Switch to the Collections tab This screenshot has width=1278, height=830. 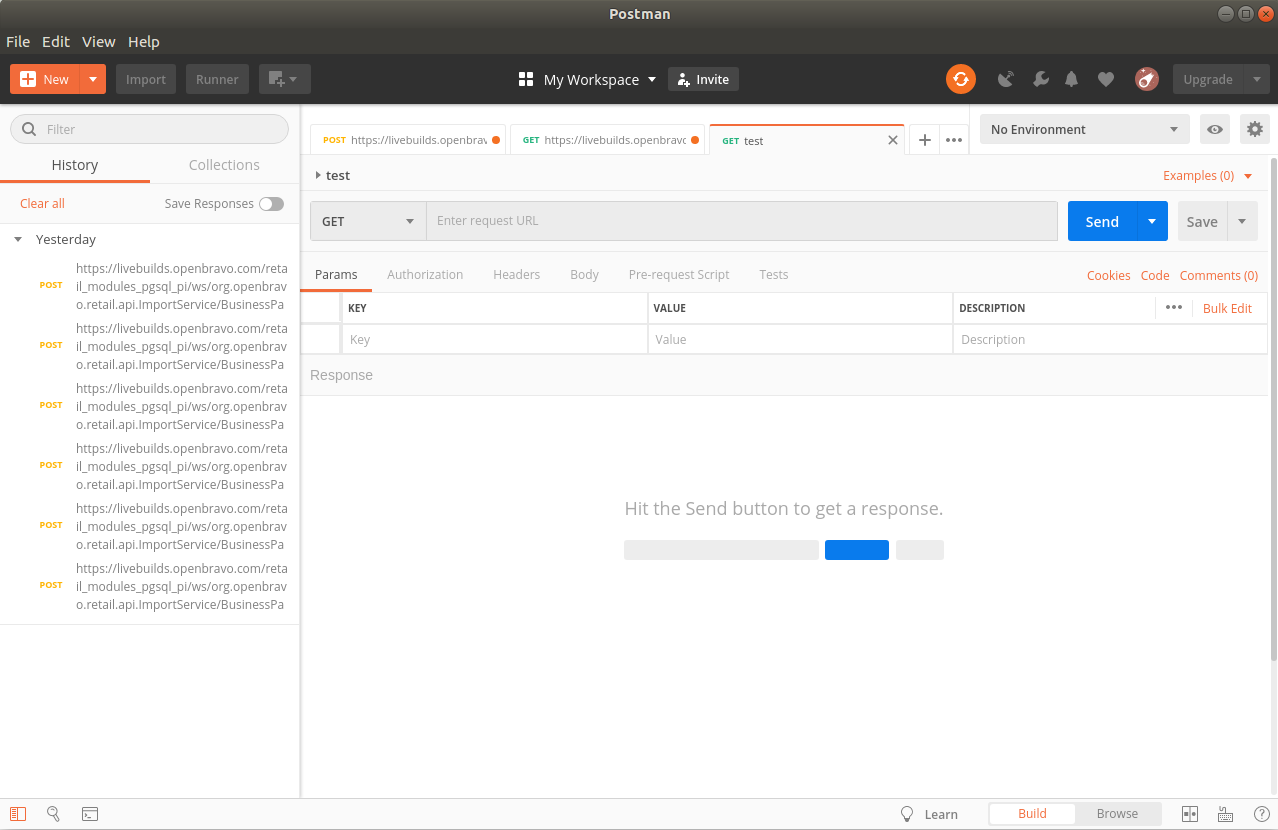(x=224, y=165)
